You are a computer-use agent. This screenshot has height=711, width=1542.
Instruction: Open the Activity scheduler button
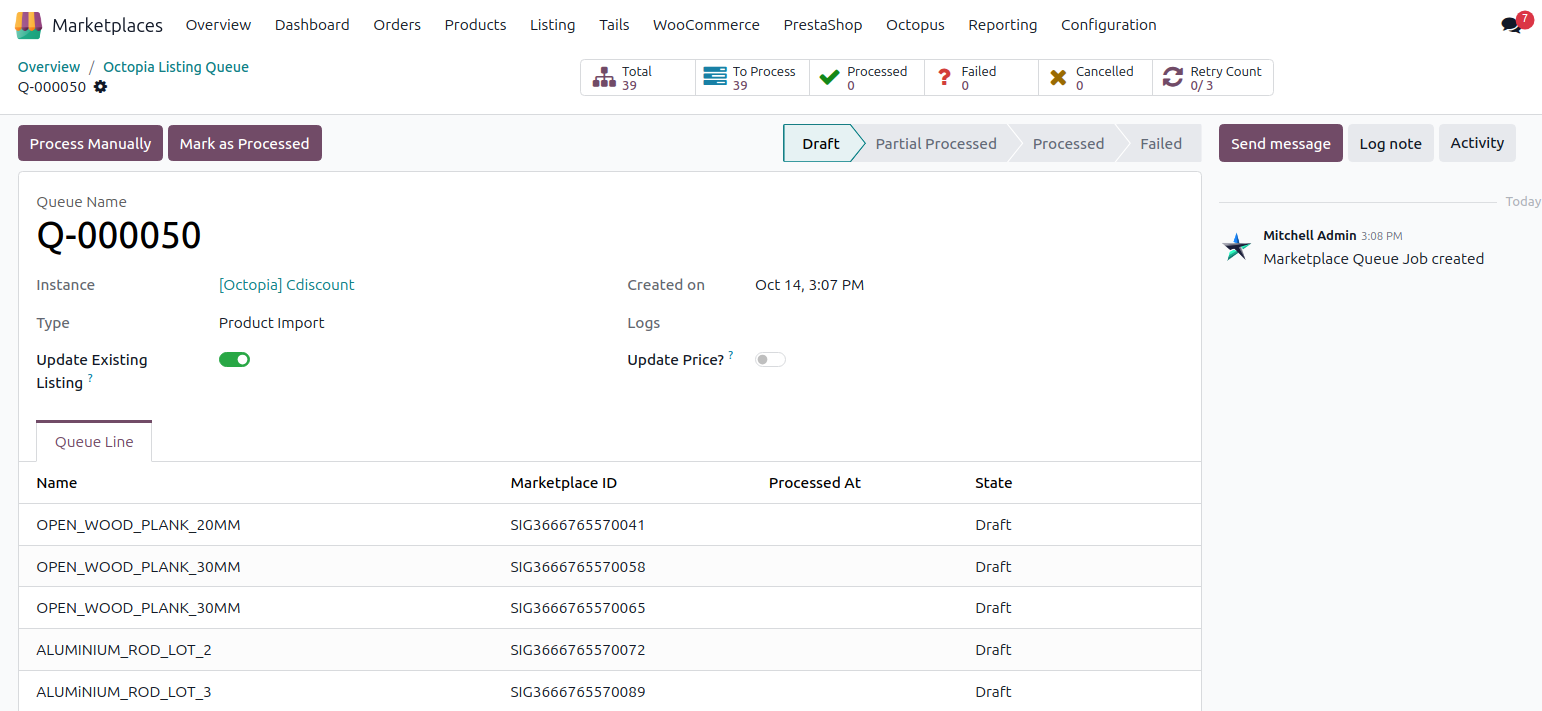1477,143
